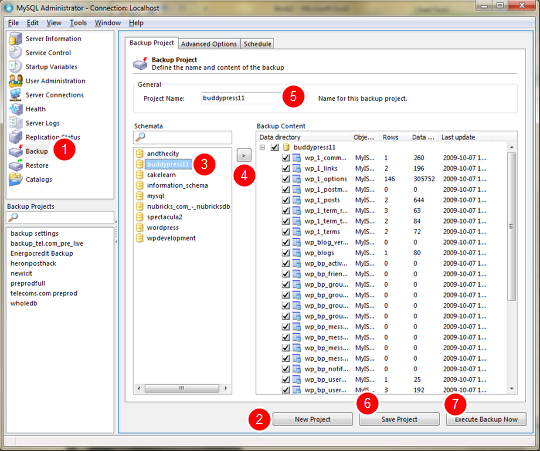Image resolution: width=540 pixels, height=451 pixels.
Task: Click Rows column header
Action: point(394,137)
